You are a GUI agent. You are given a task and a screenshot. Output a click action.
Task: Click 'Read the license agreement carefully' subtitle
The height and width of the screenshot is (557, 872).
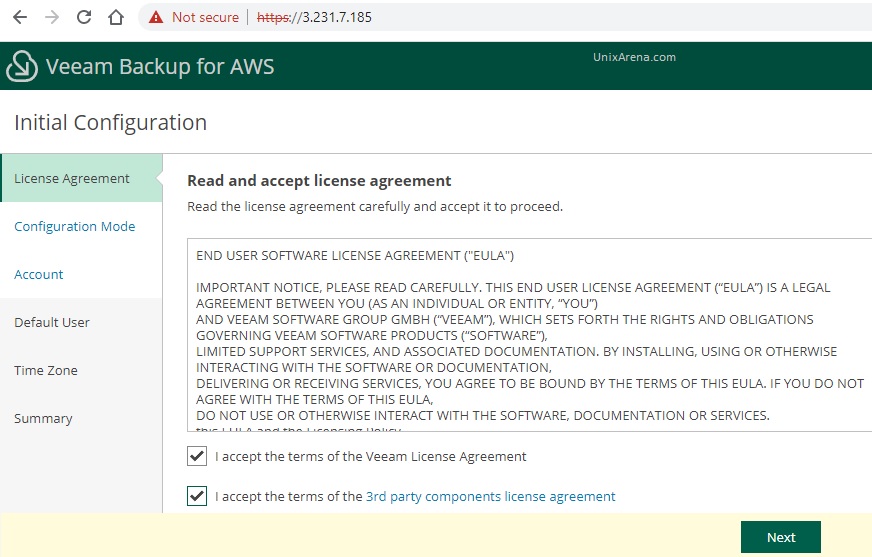pos(375,207)
